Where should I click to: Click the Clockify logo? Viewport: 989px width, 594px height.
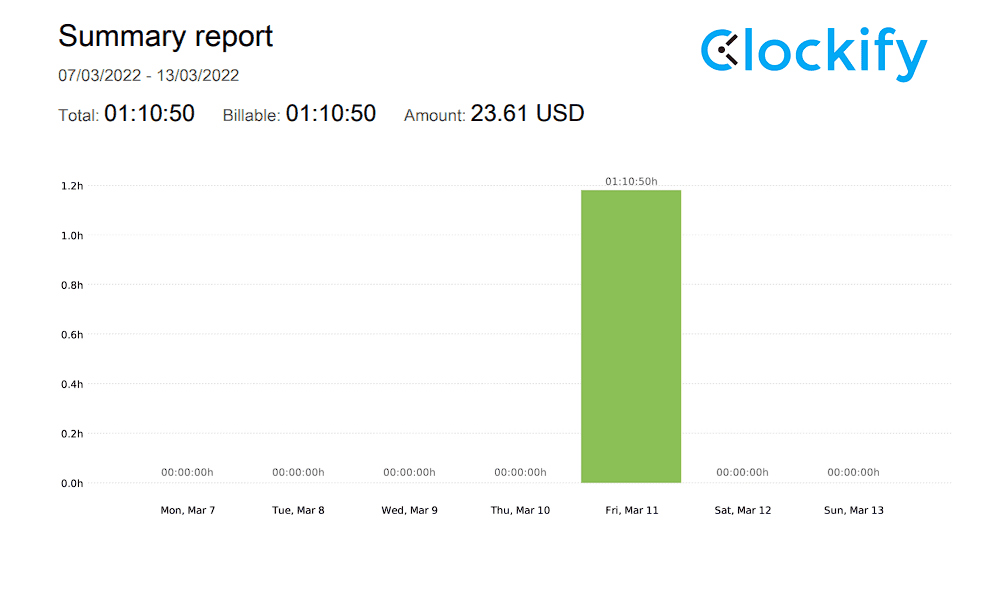(813, 52)
